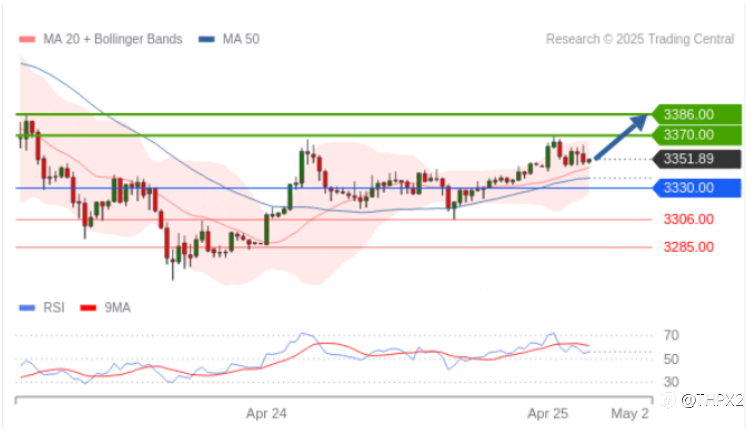The width and height of the screenshot is (753, 430).
Task: Select the MA 50 legend label
Action: click(x=241, y=39)
